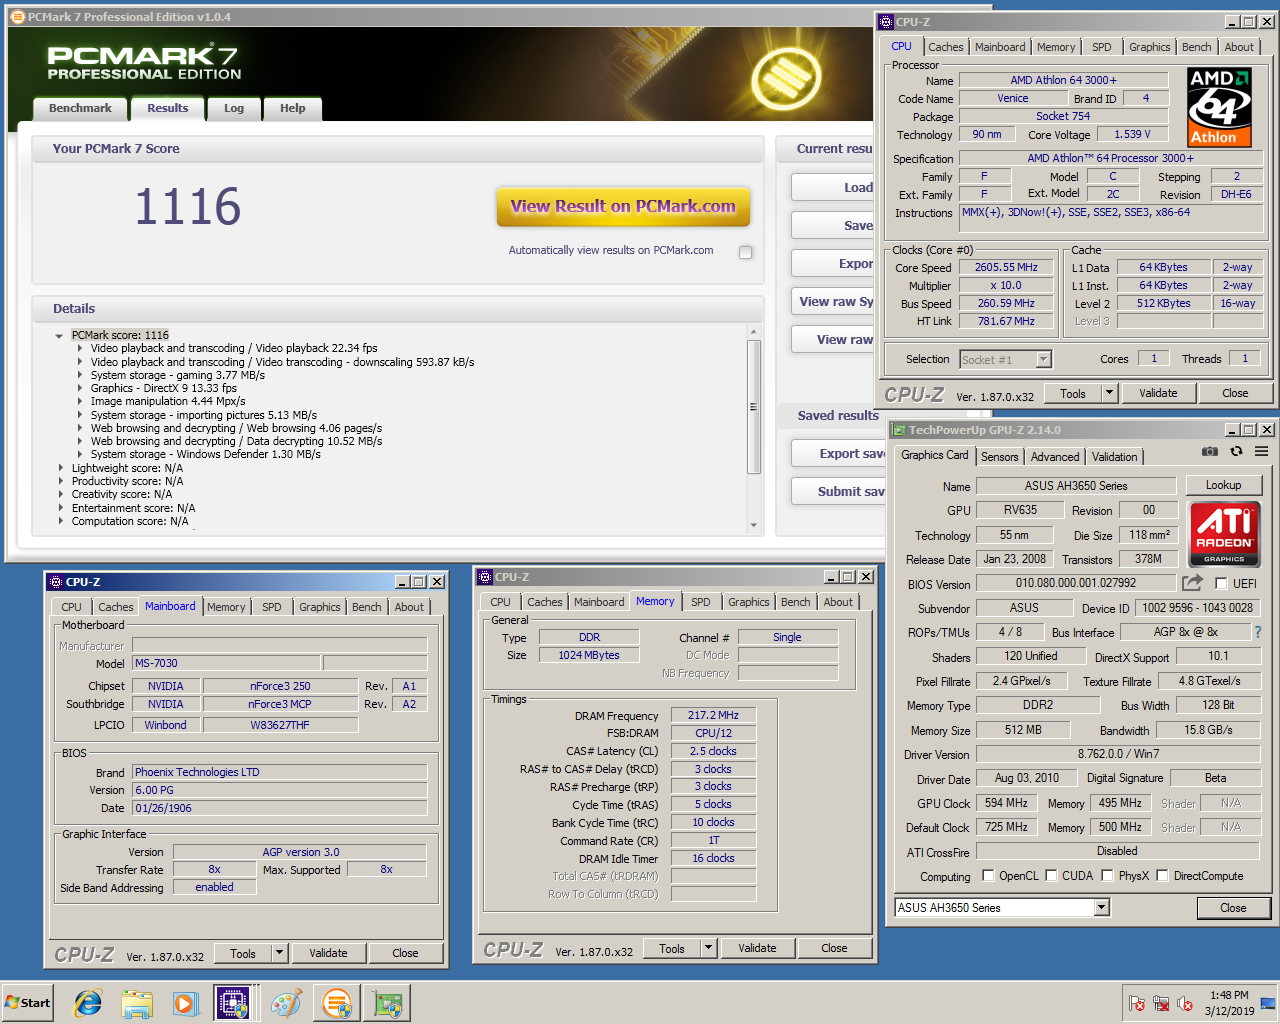The width and height of the screenshot is (1280, 1024).
Task: Toggle the PhysX checkbox
Action: [x=1107, y=875]
